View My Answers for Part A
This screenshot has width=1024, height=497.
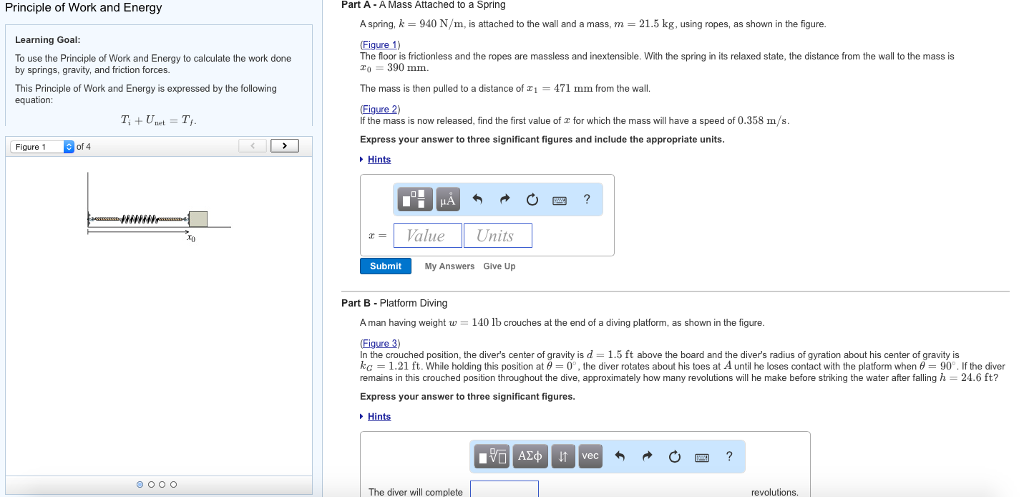click(x=449, y=266)
